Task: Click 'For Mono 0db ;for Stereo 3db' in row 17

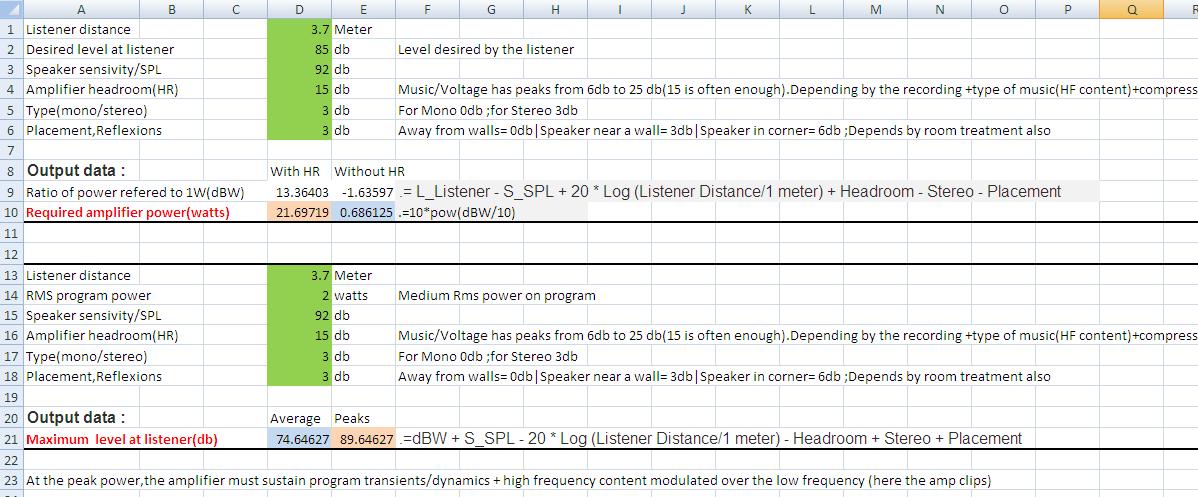Action: (488, 356)
